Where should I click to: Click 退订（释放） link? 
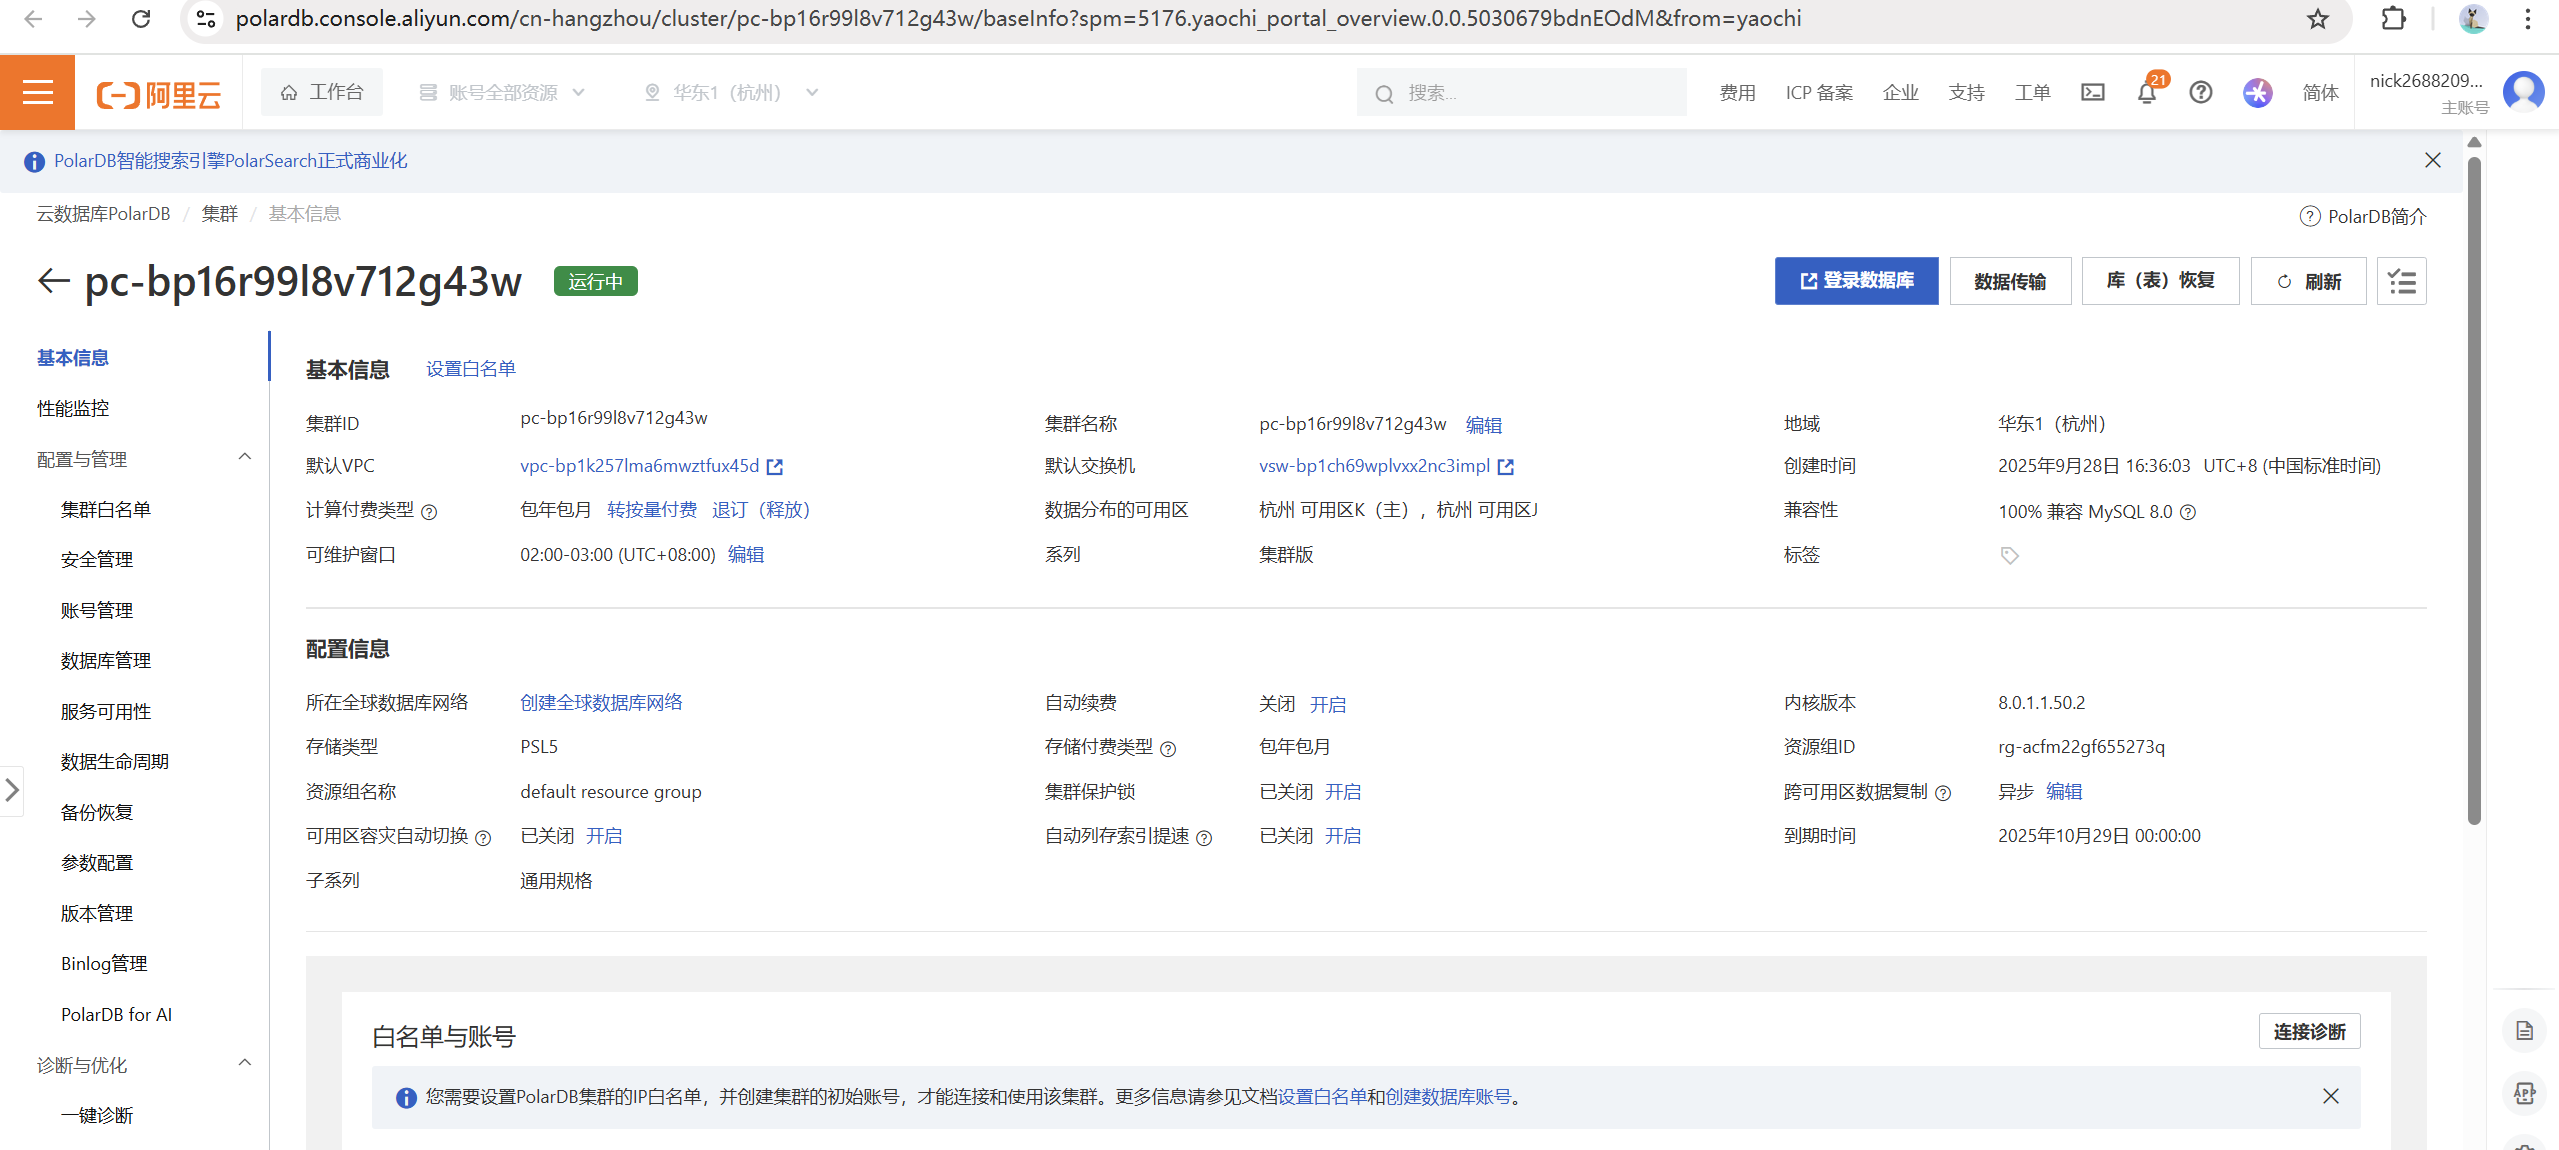(761, 510)
